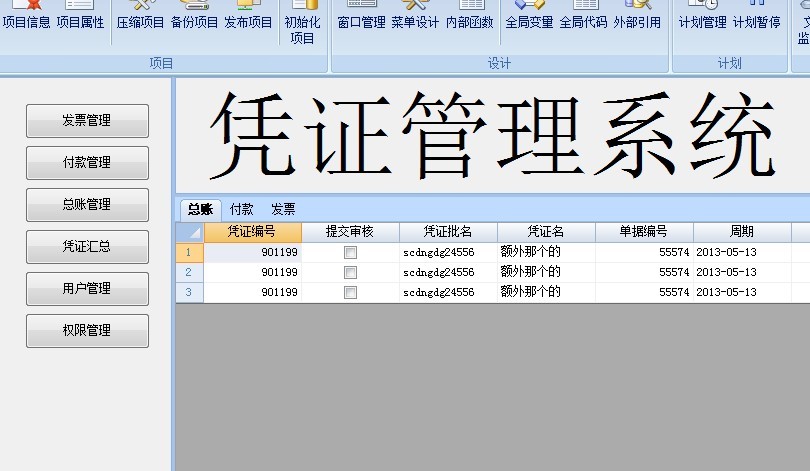Click the 凭证编号 column header
The height and width of the screenshot is (471, 810).
(252, 232)
